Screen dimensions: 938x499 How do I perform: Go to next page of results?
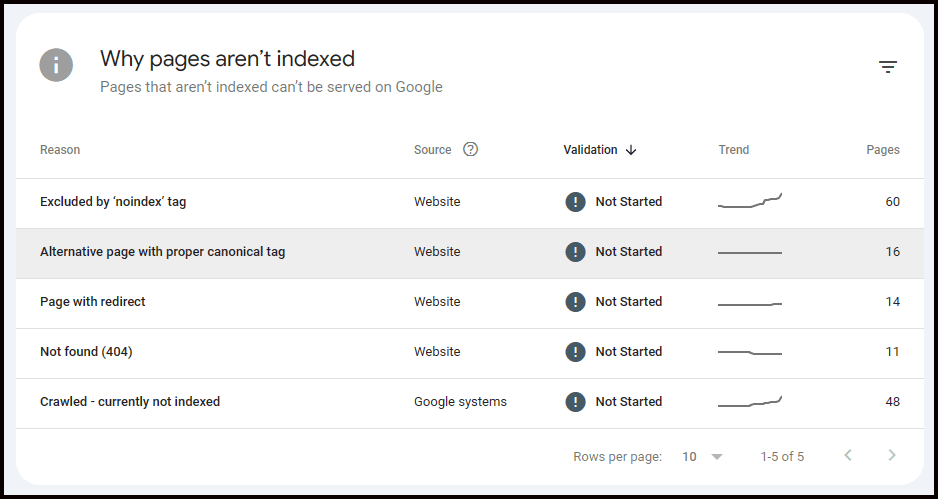(x=892, y=456)
